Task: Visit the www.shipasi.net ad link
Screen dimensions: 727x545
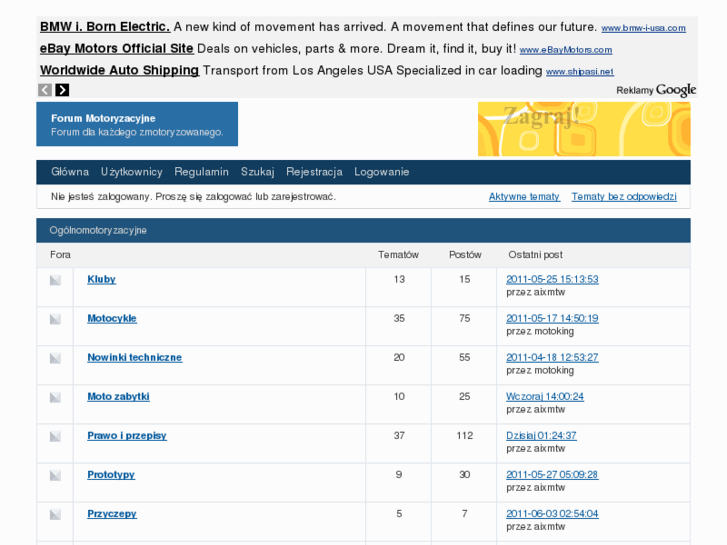Action: pyautogui.click(x=580, y=72)
